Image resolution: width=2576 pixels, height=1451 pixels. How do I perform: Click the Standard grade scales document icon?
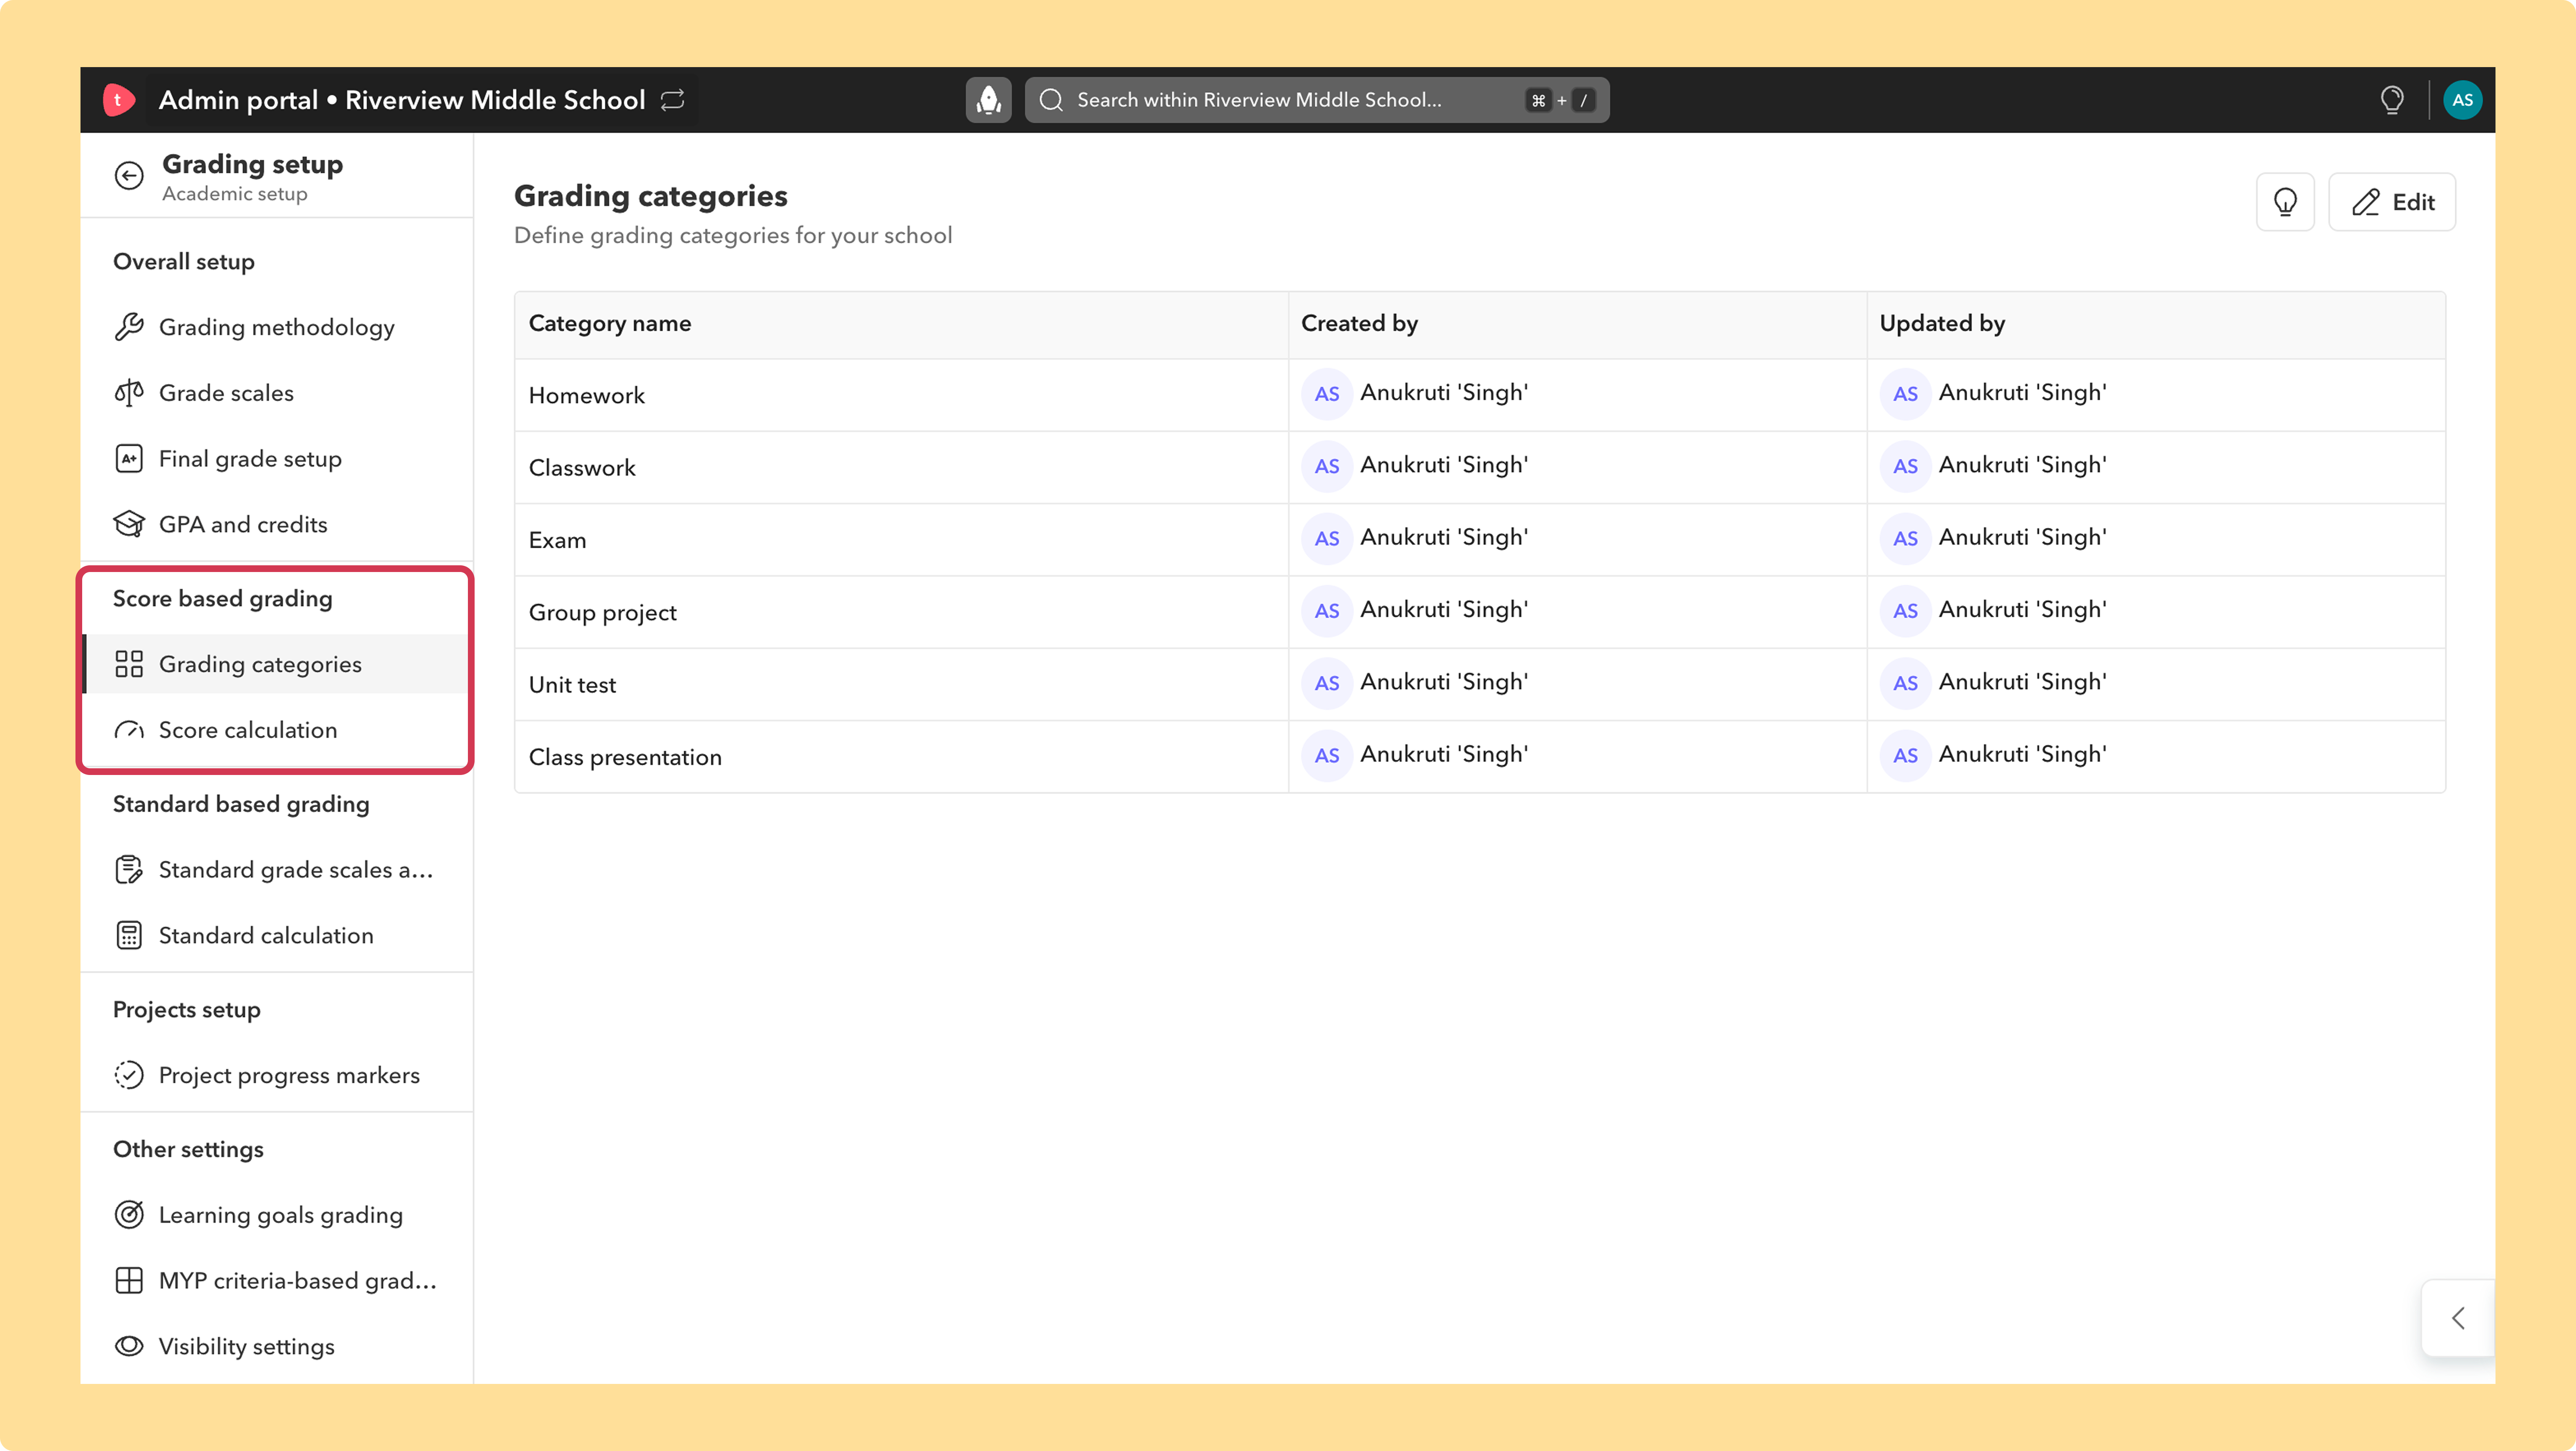[129, 870]
